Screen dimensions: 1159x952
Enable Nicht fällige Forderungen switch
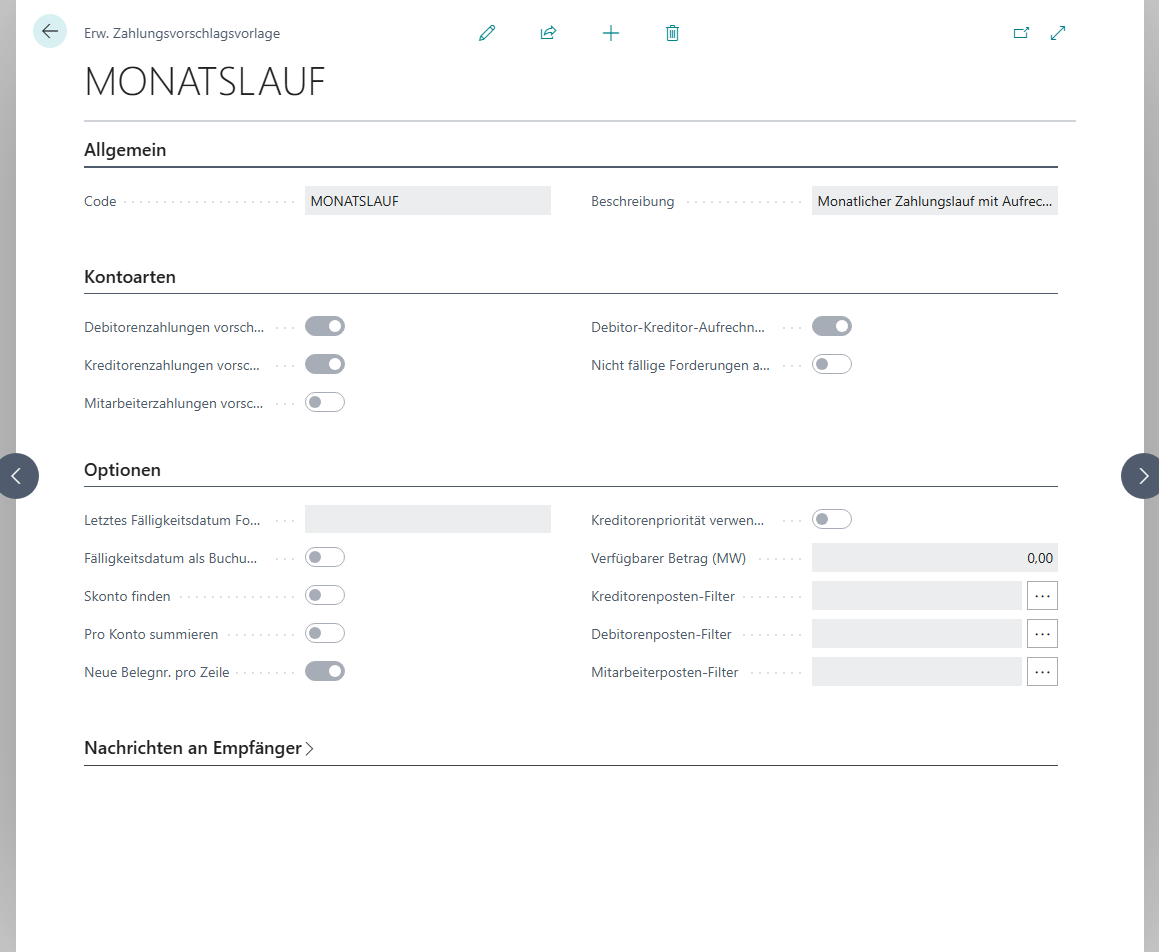[x=832, y=364]
